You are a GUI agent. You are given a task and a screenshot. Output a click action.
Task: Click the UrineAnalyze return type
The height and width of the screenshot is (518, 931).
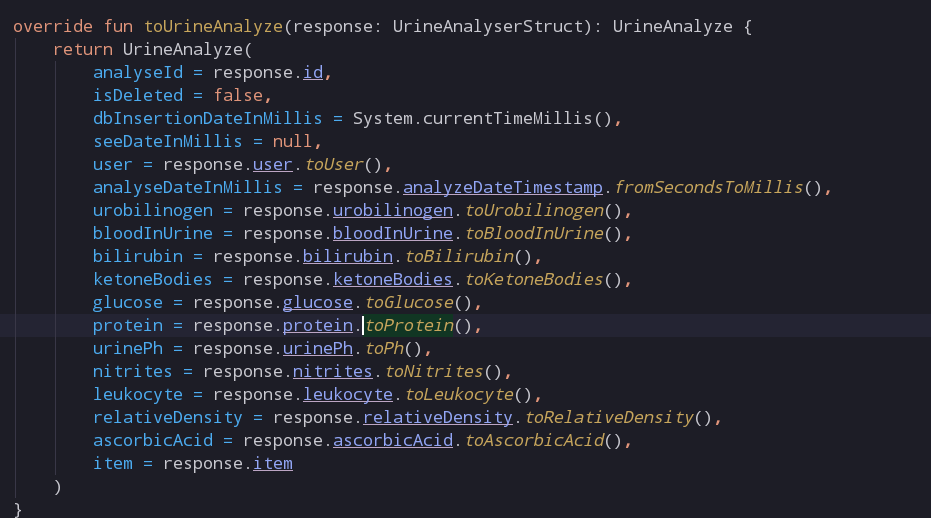[672, 27]
